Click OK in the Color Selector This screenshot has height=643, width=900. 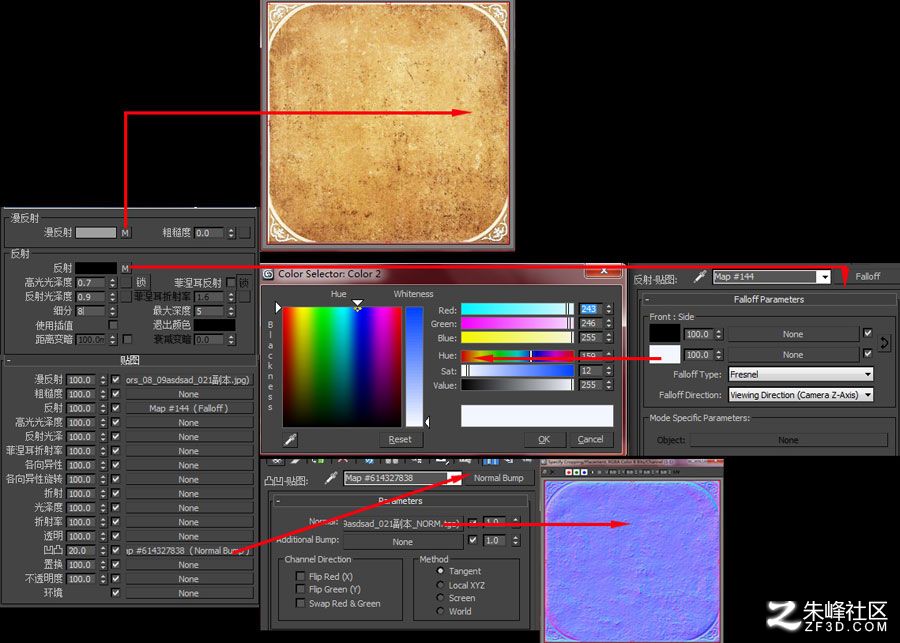click(544, 439)
